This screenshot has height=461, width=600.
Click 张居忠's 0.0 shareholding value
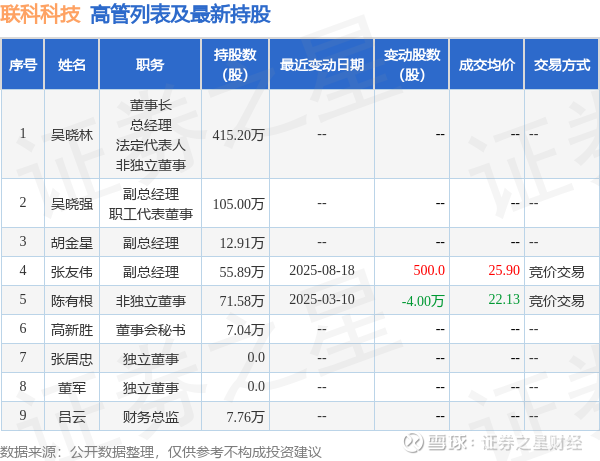[x=256, y=357]
